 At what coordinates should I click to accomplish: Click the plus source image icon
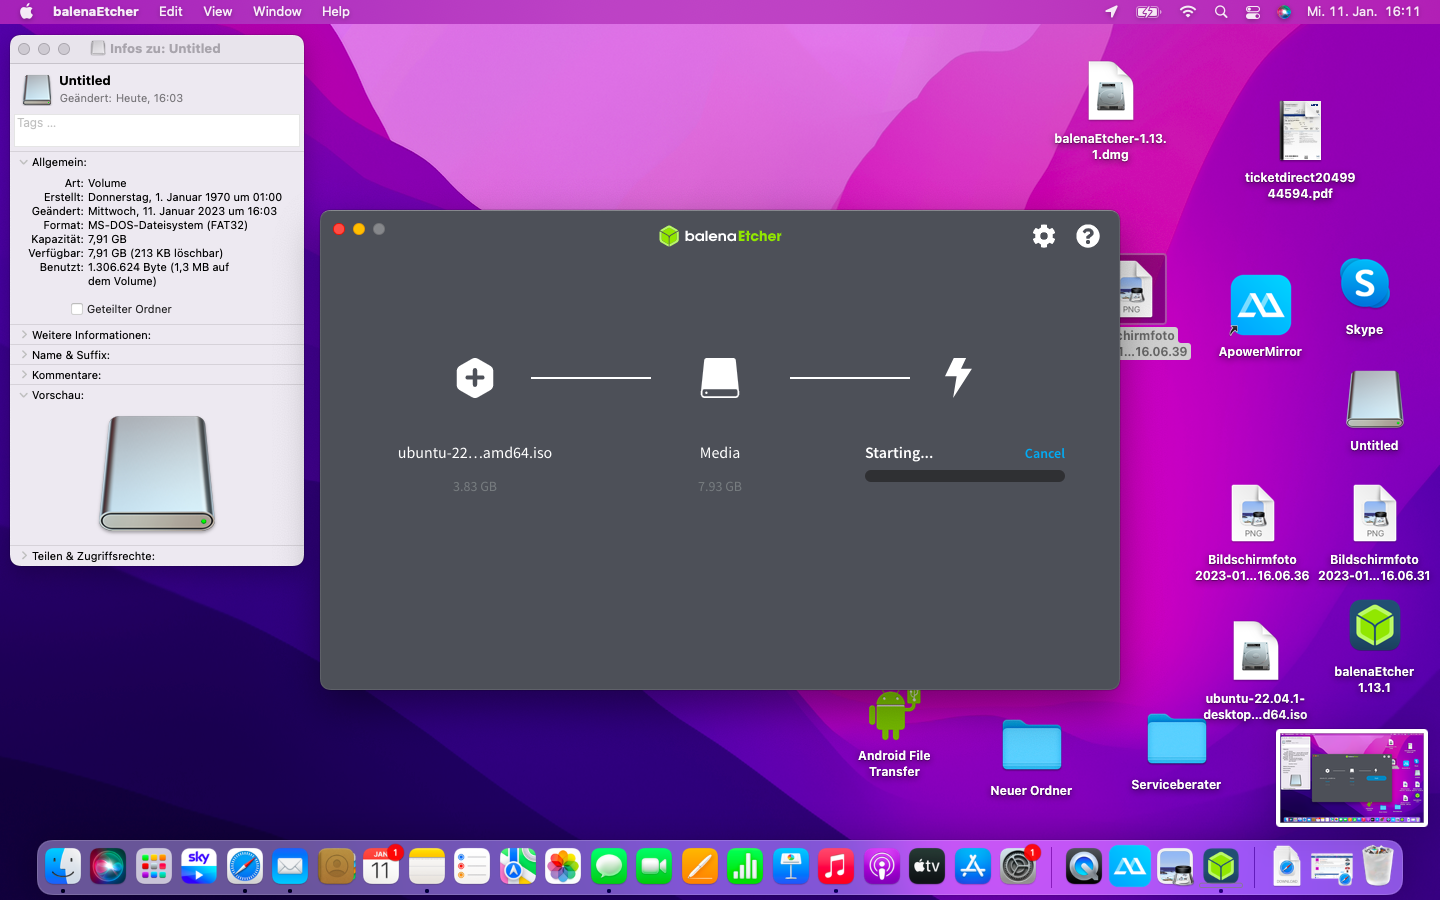(x=475, y=378)
